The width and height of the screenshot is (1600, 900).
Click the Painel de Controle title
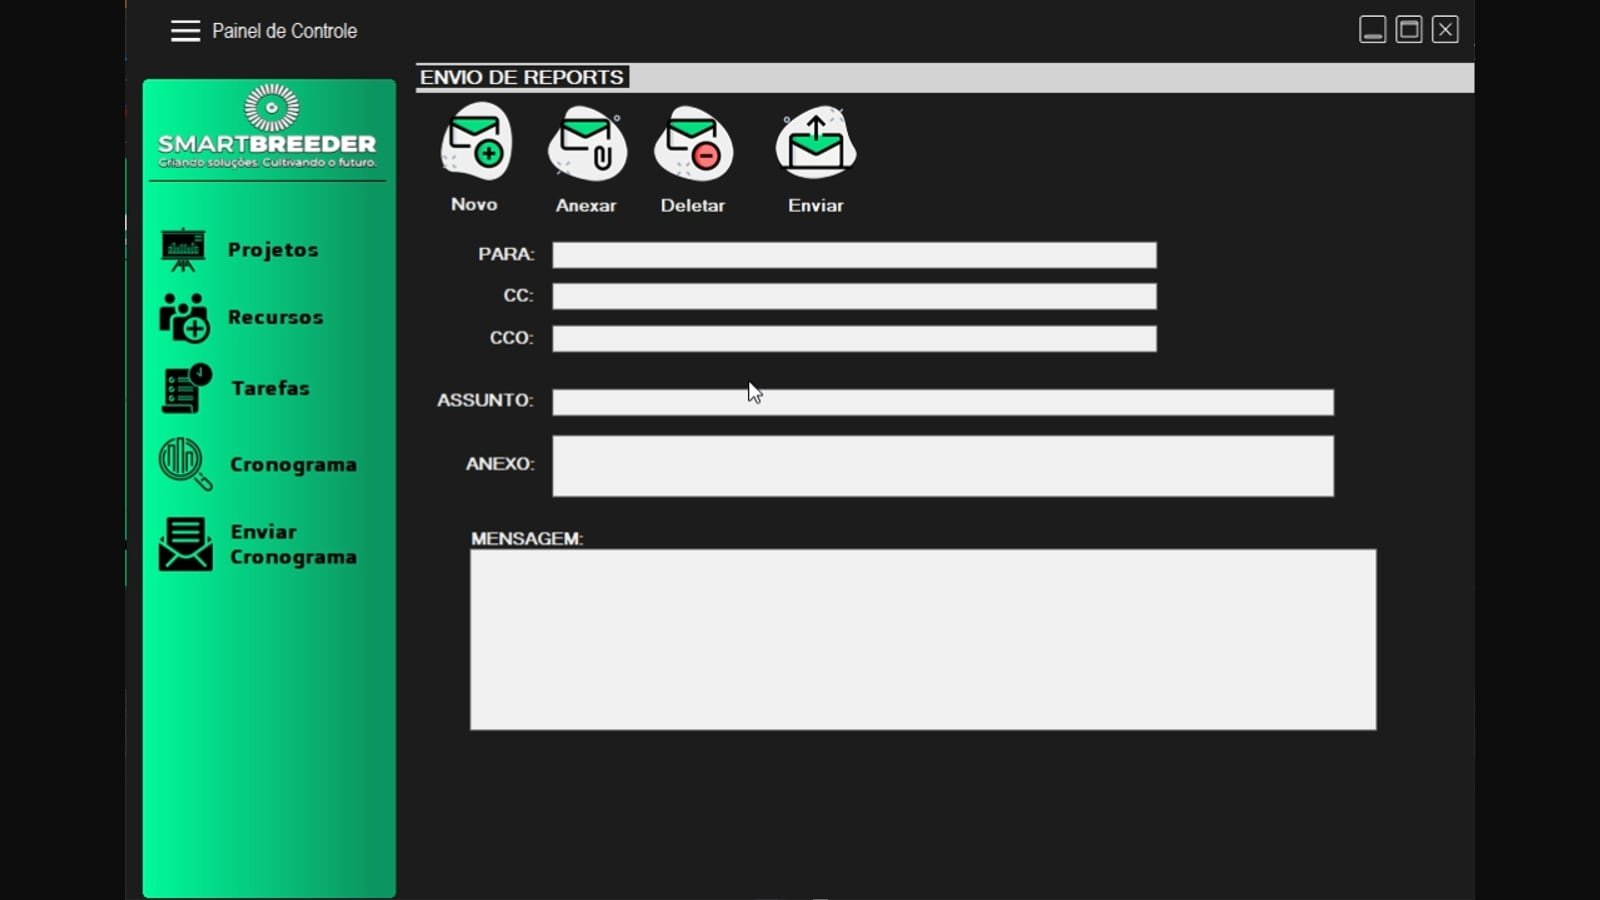[x=284, y=31]
